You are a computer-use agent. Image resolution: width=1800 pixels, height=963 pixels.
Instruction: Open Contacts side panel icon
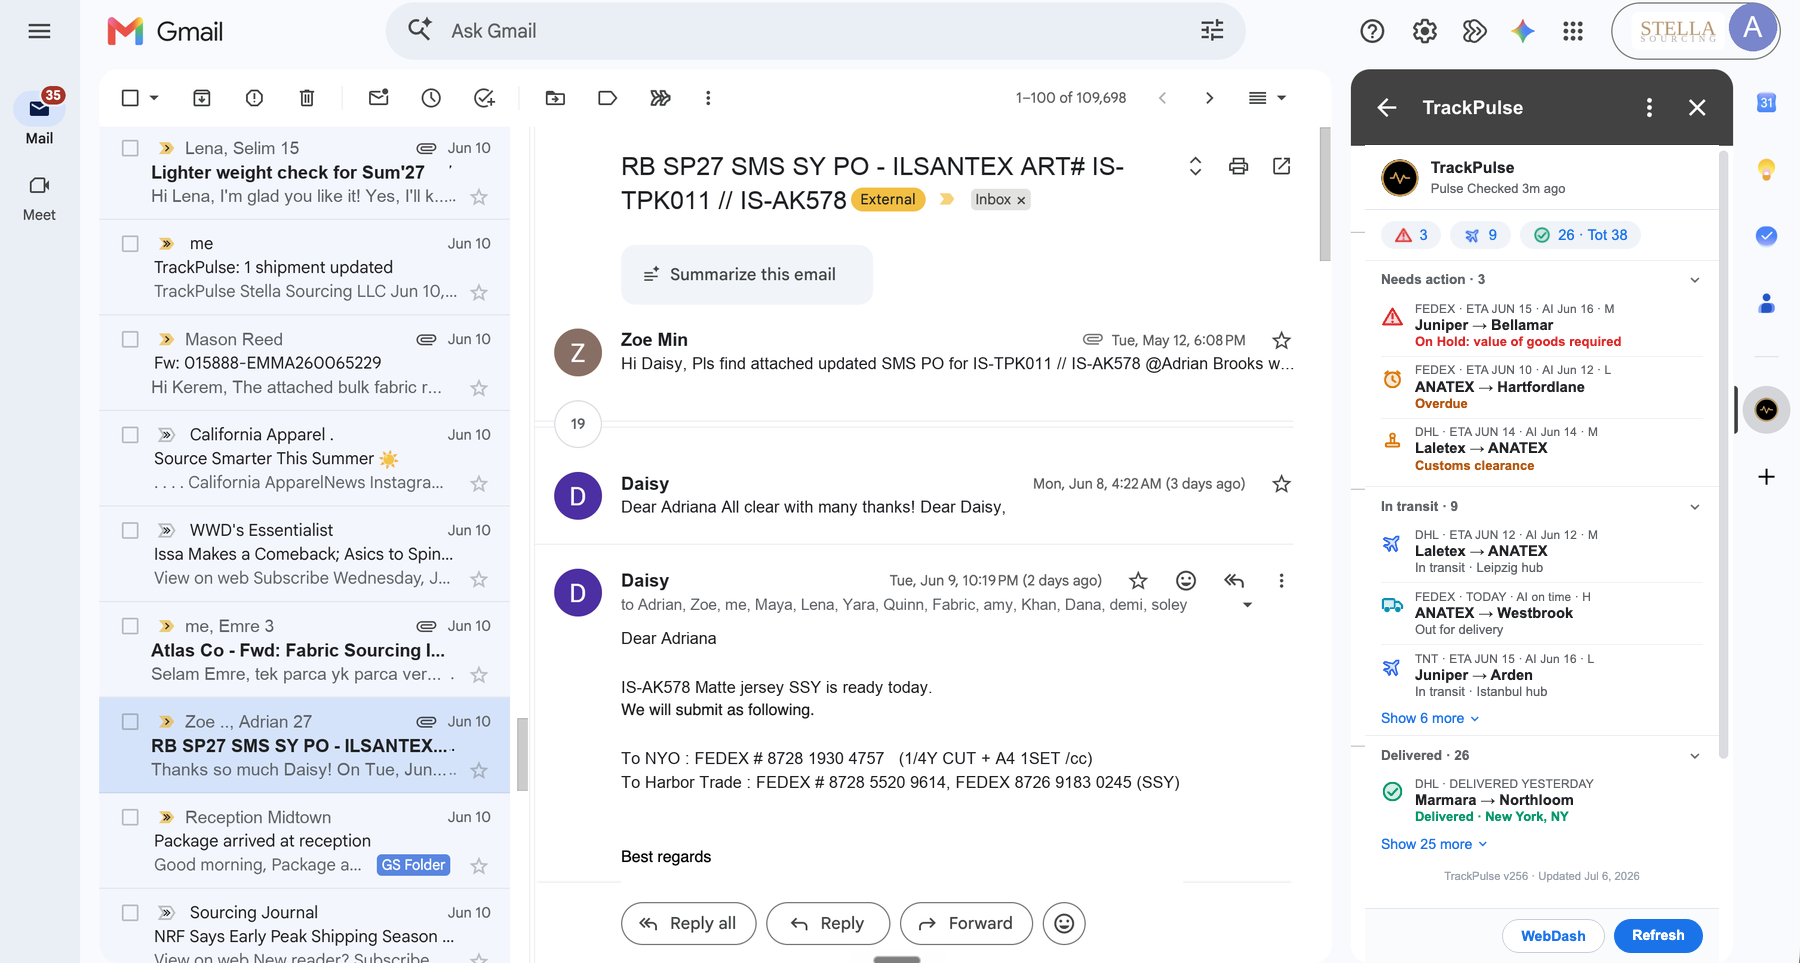point(1767,303)
